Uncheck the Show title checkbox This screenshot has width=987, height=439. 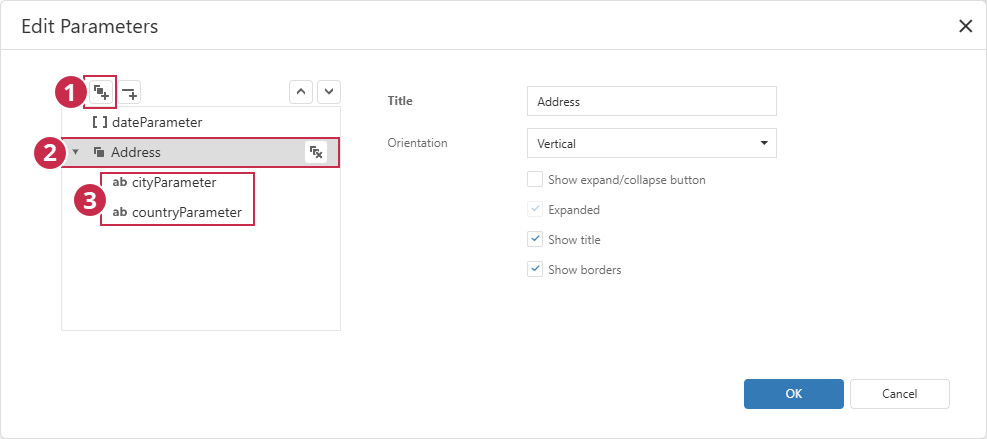click(x=535, y=239)
